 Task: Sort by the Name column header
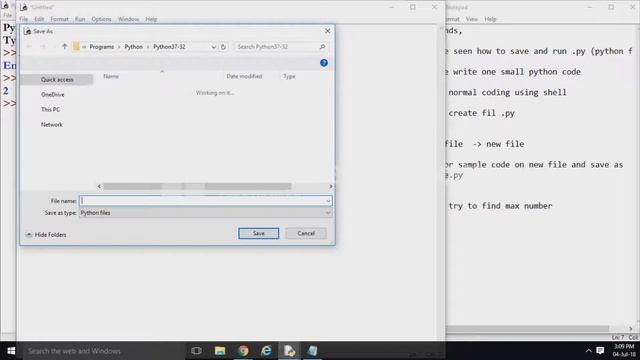point(111,76)
